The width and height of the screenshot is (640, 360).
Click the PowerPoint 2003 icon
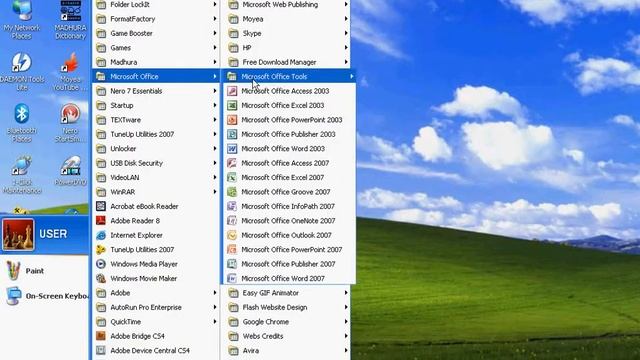[x=232, y=120]
